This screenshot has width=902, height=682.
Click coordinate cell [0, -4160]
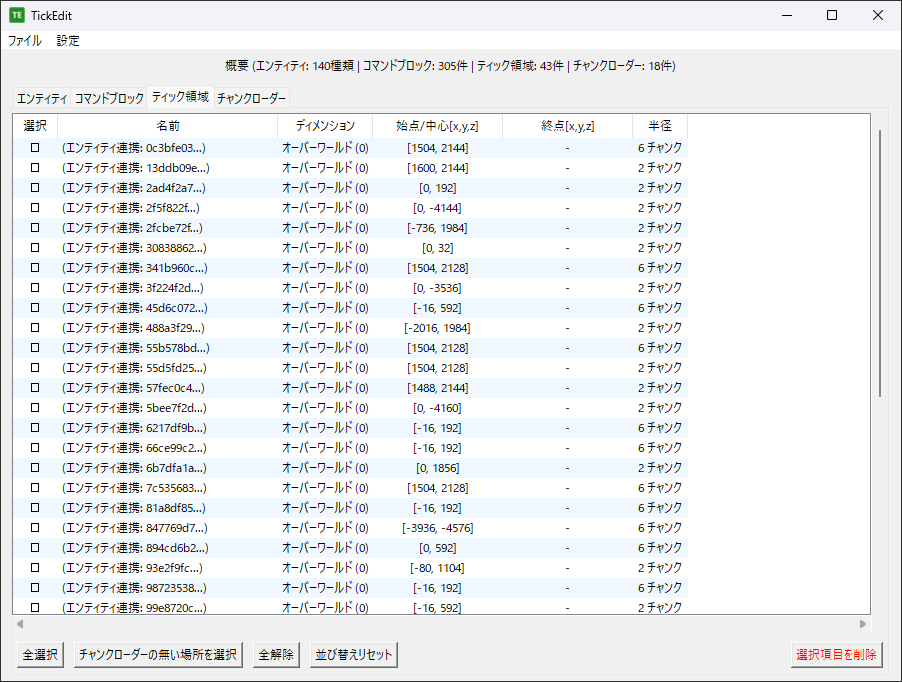tap(437, 408)
